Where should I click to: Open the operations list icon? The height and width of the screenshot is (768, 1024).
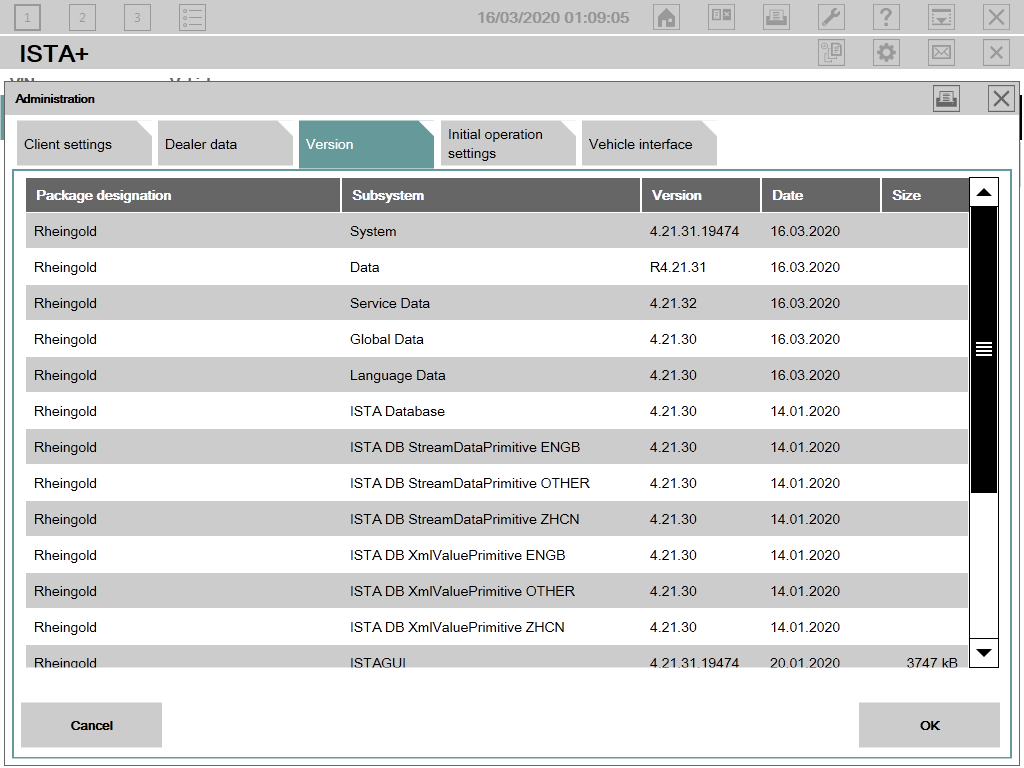(193, 17)
